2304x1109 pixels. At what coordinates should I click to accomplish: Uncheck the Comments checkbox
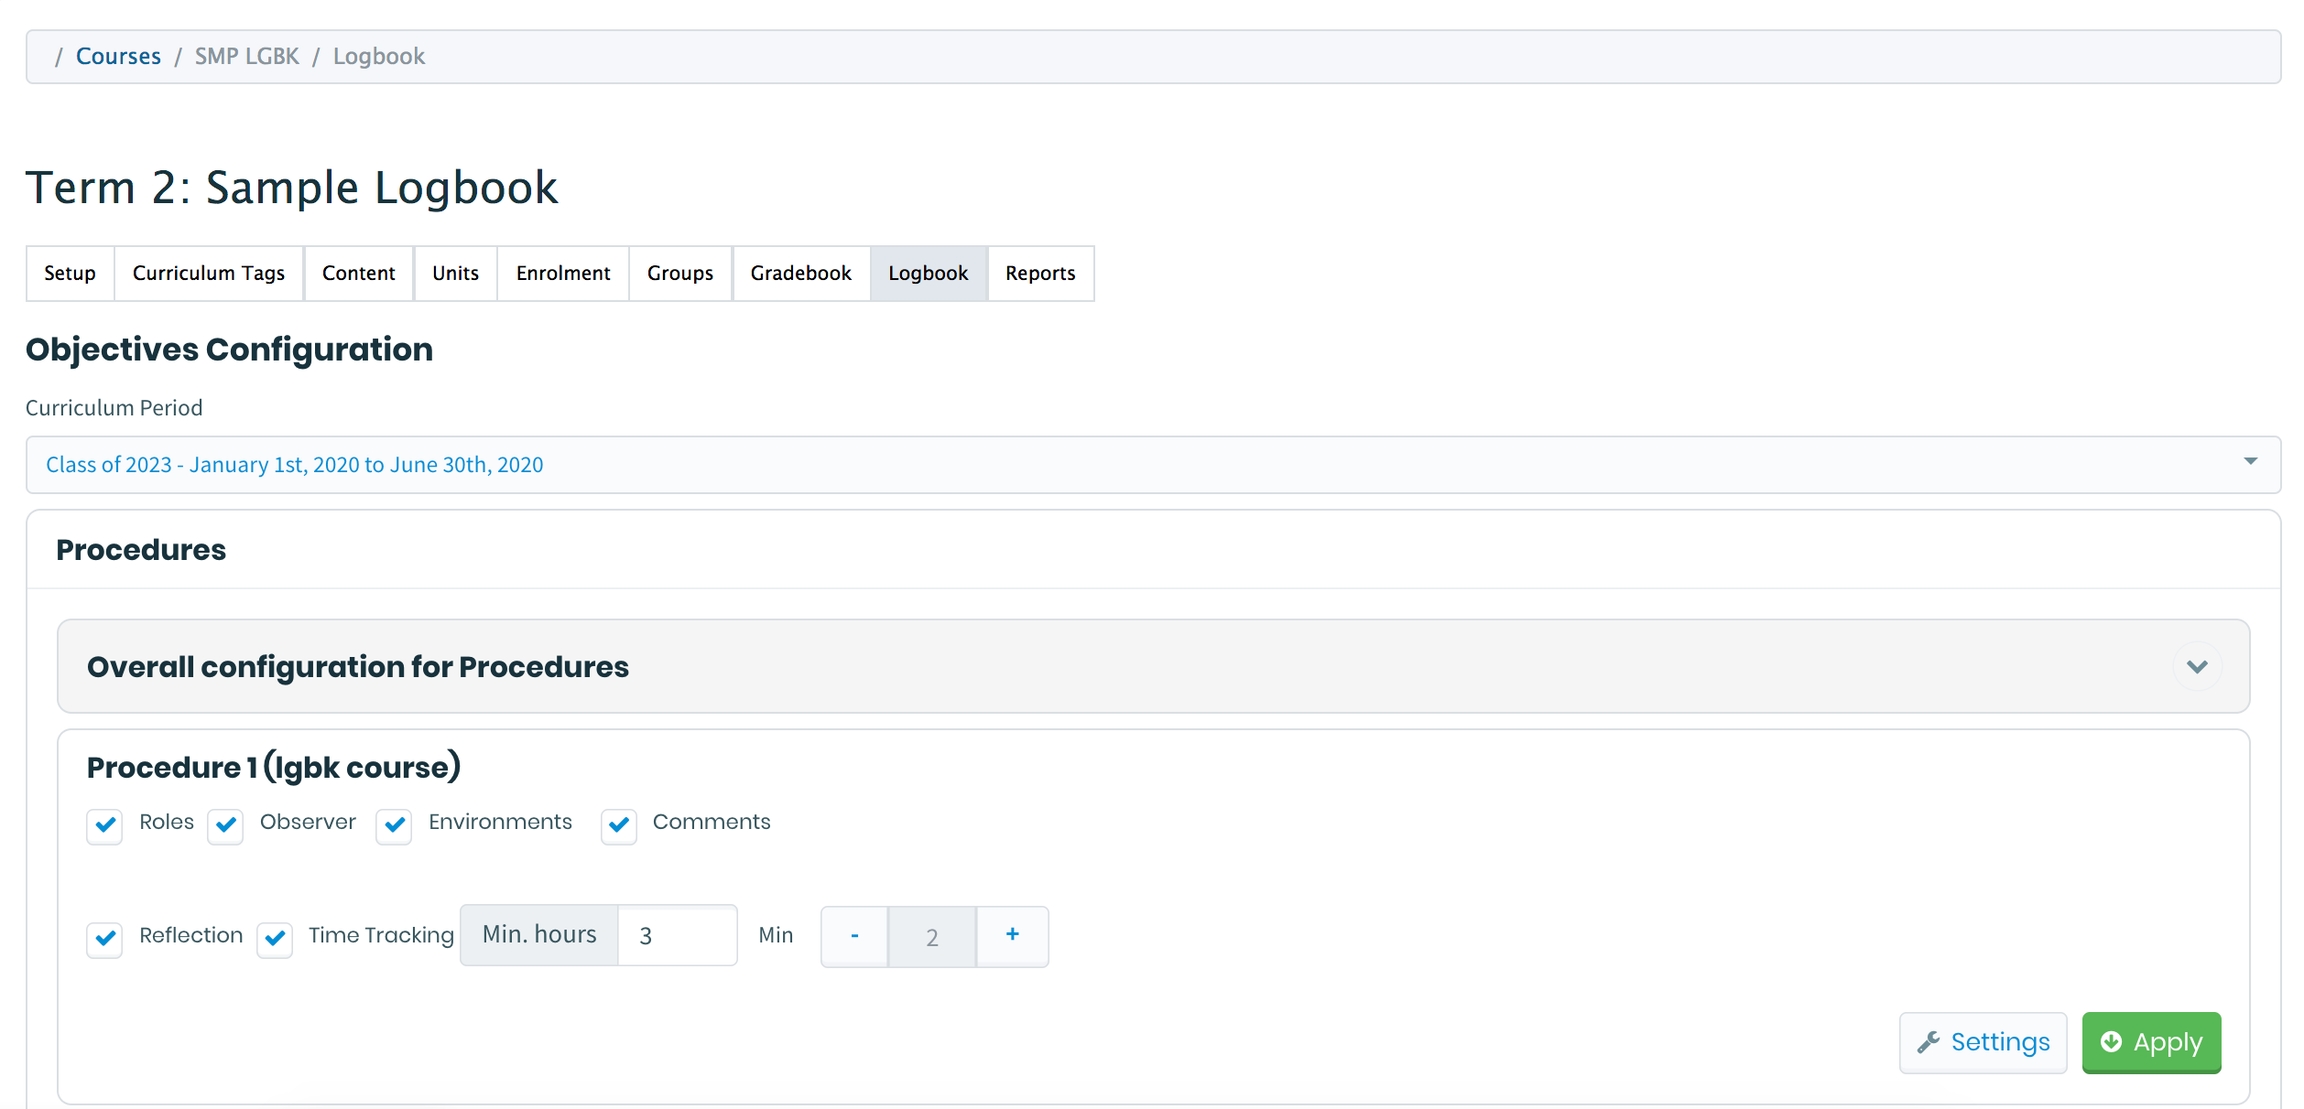click(619, 825)
